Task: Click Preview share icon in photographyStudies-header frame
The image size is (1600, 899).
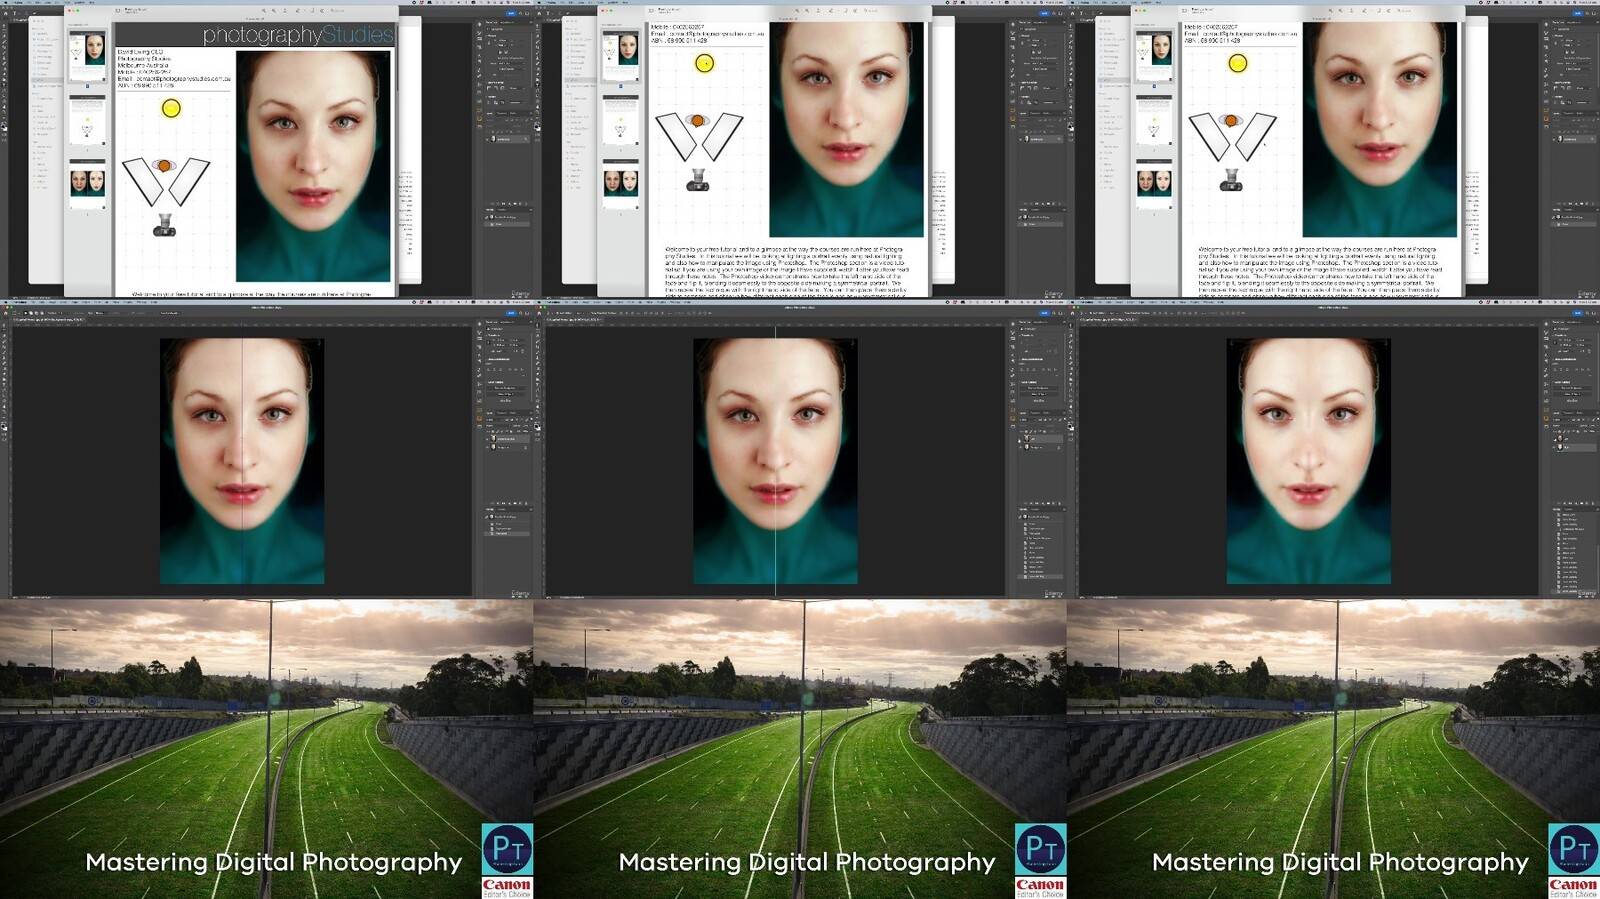Action: pyautogui.click(x=285, y=11)
